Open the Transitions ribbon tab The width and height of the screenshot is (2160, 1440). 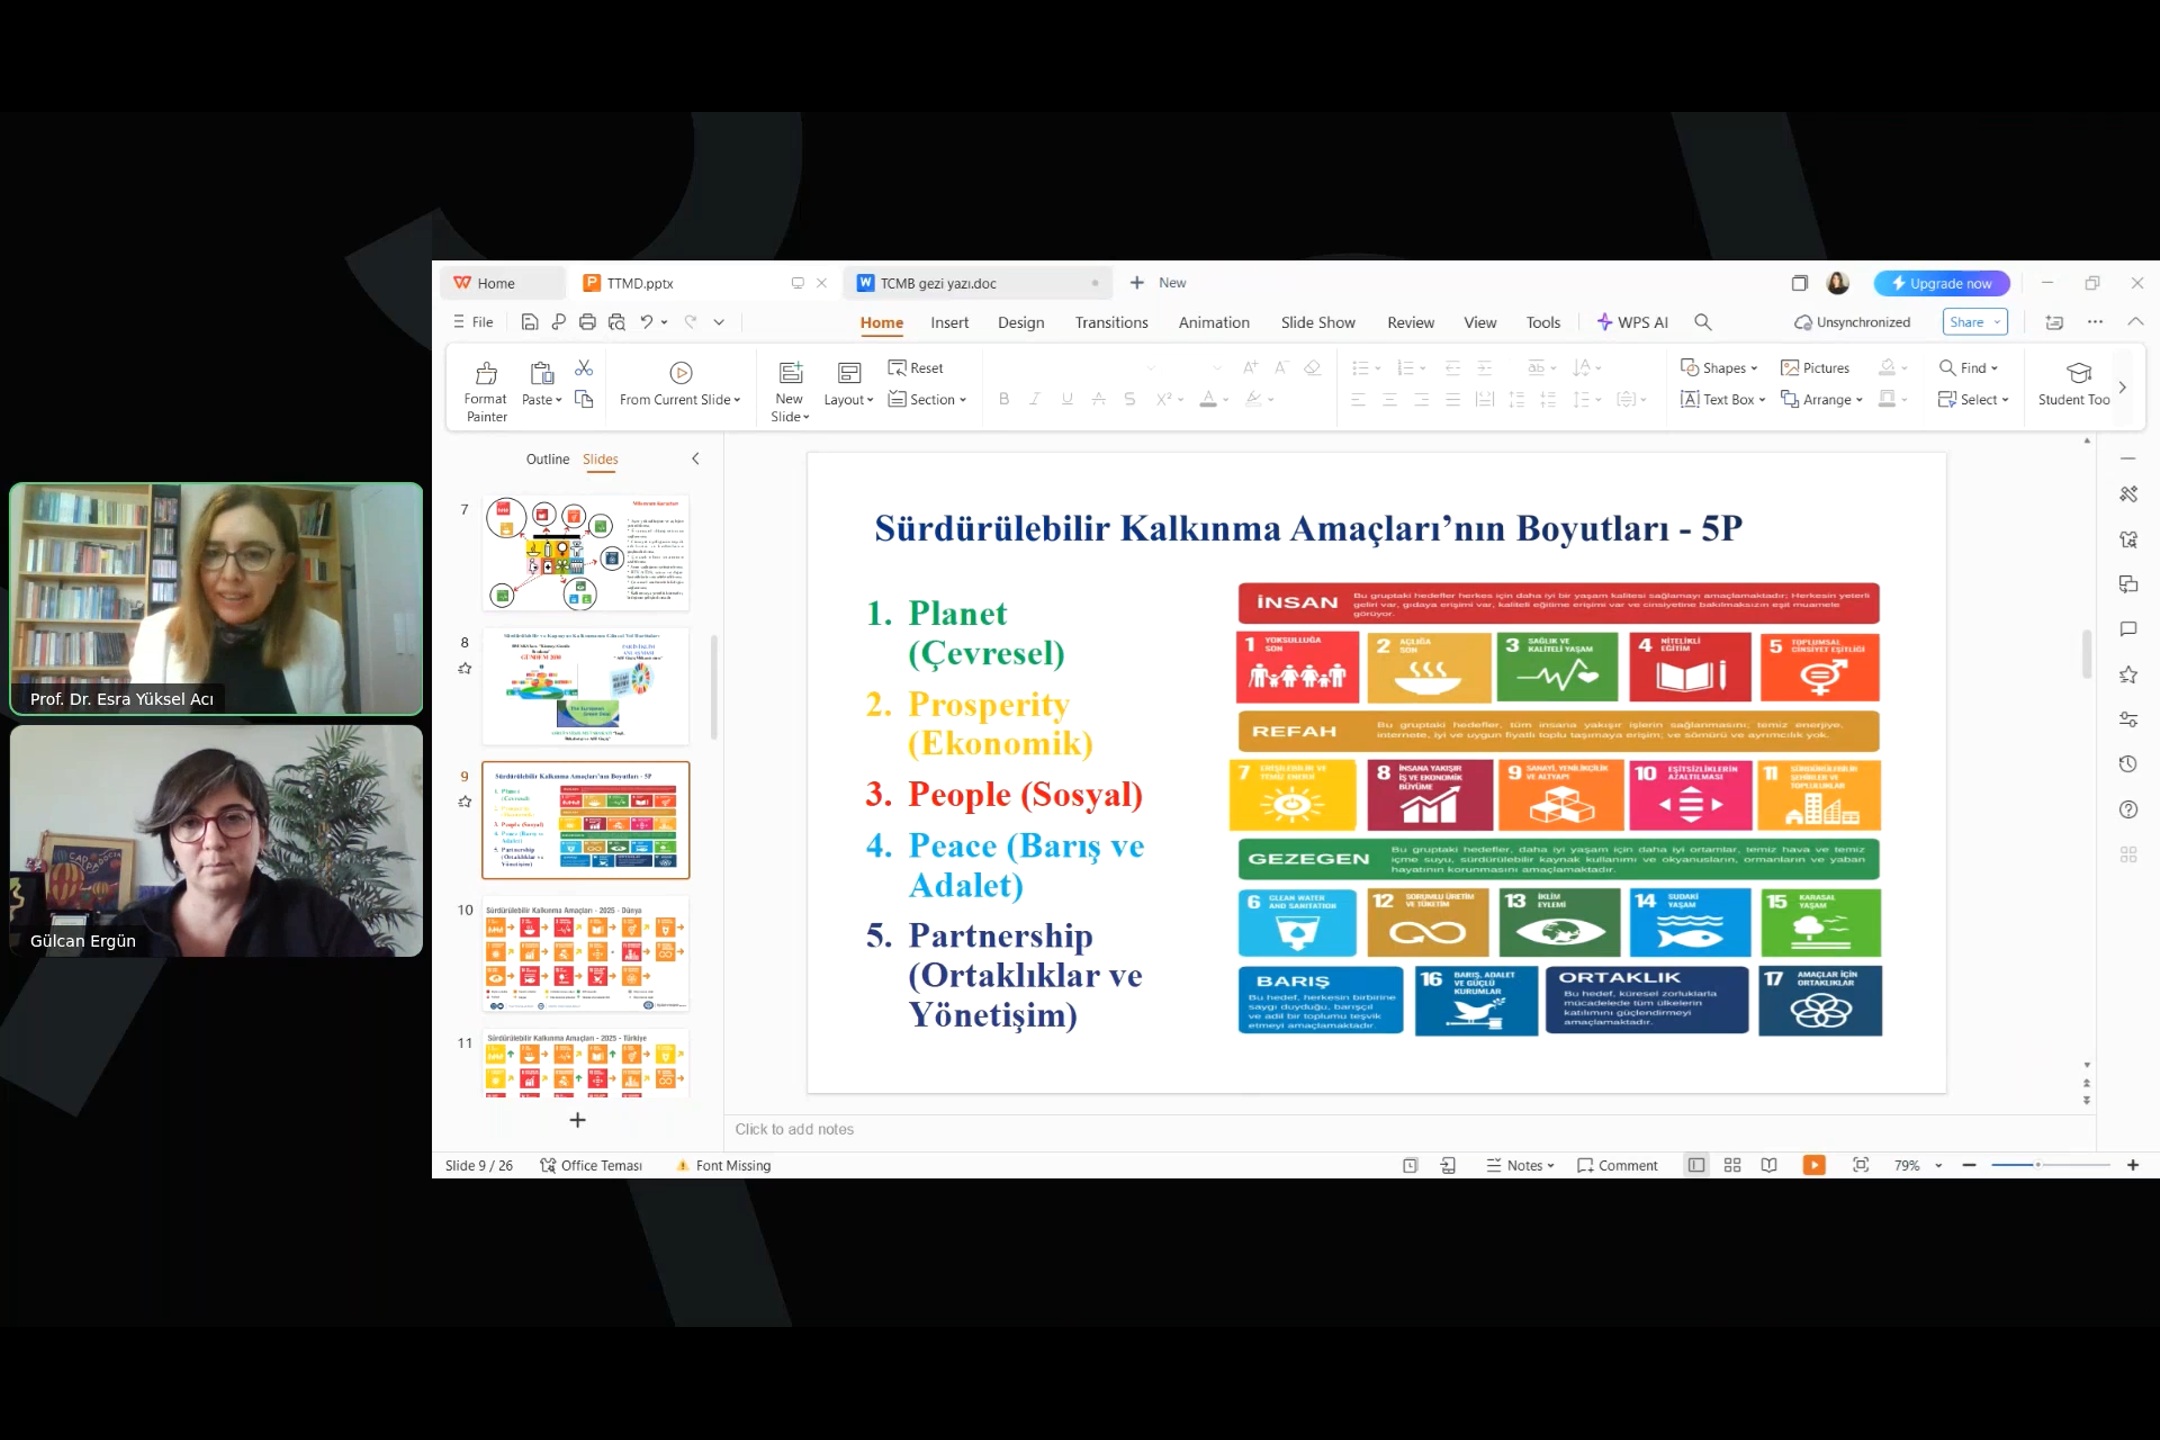tap(1111, 322)
